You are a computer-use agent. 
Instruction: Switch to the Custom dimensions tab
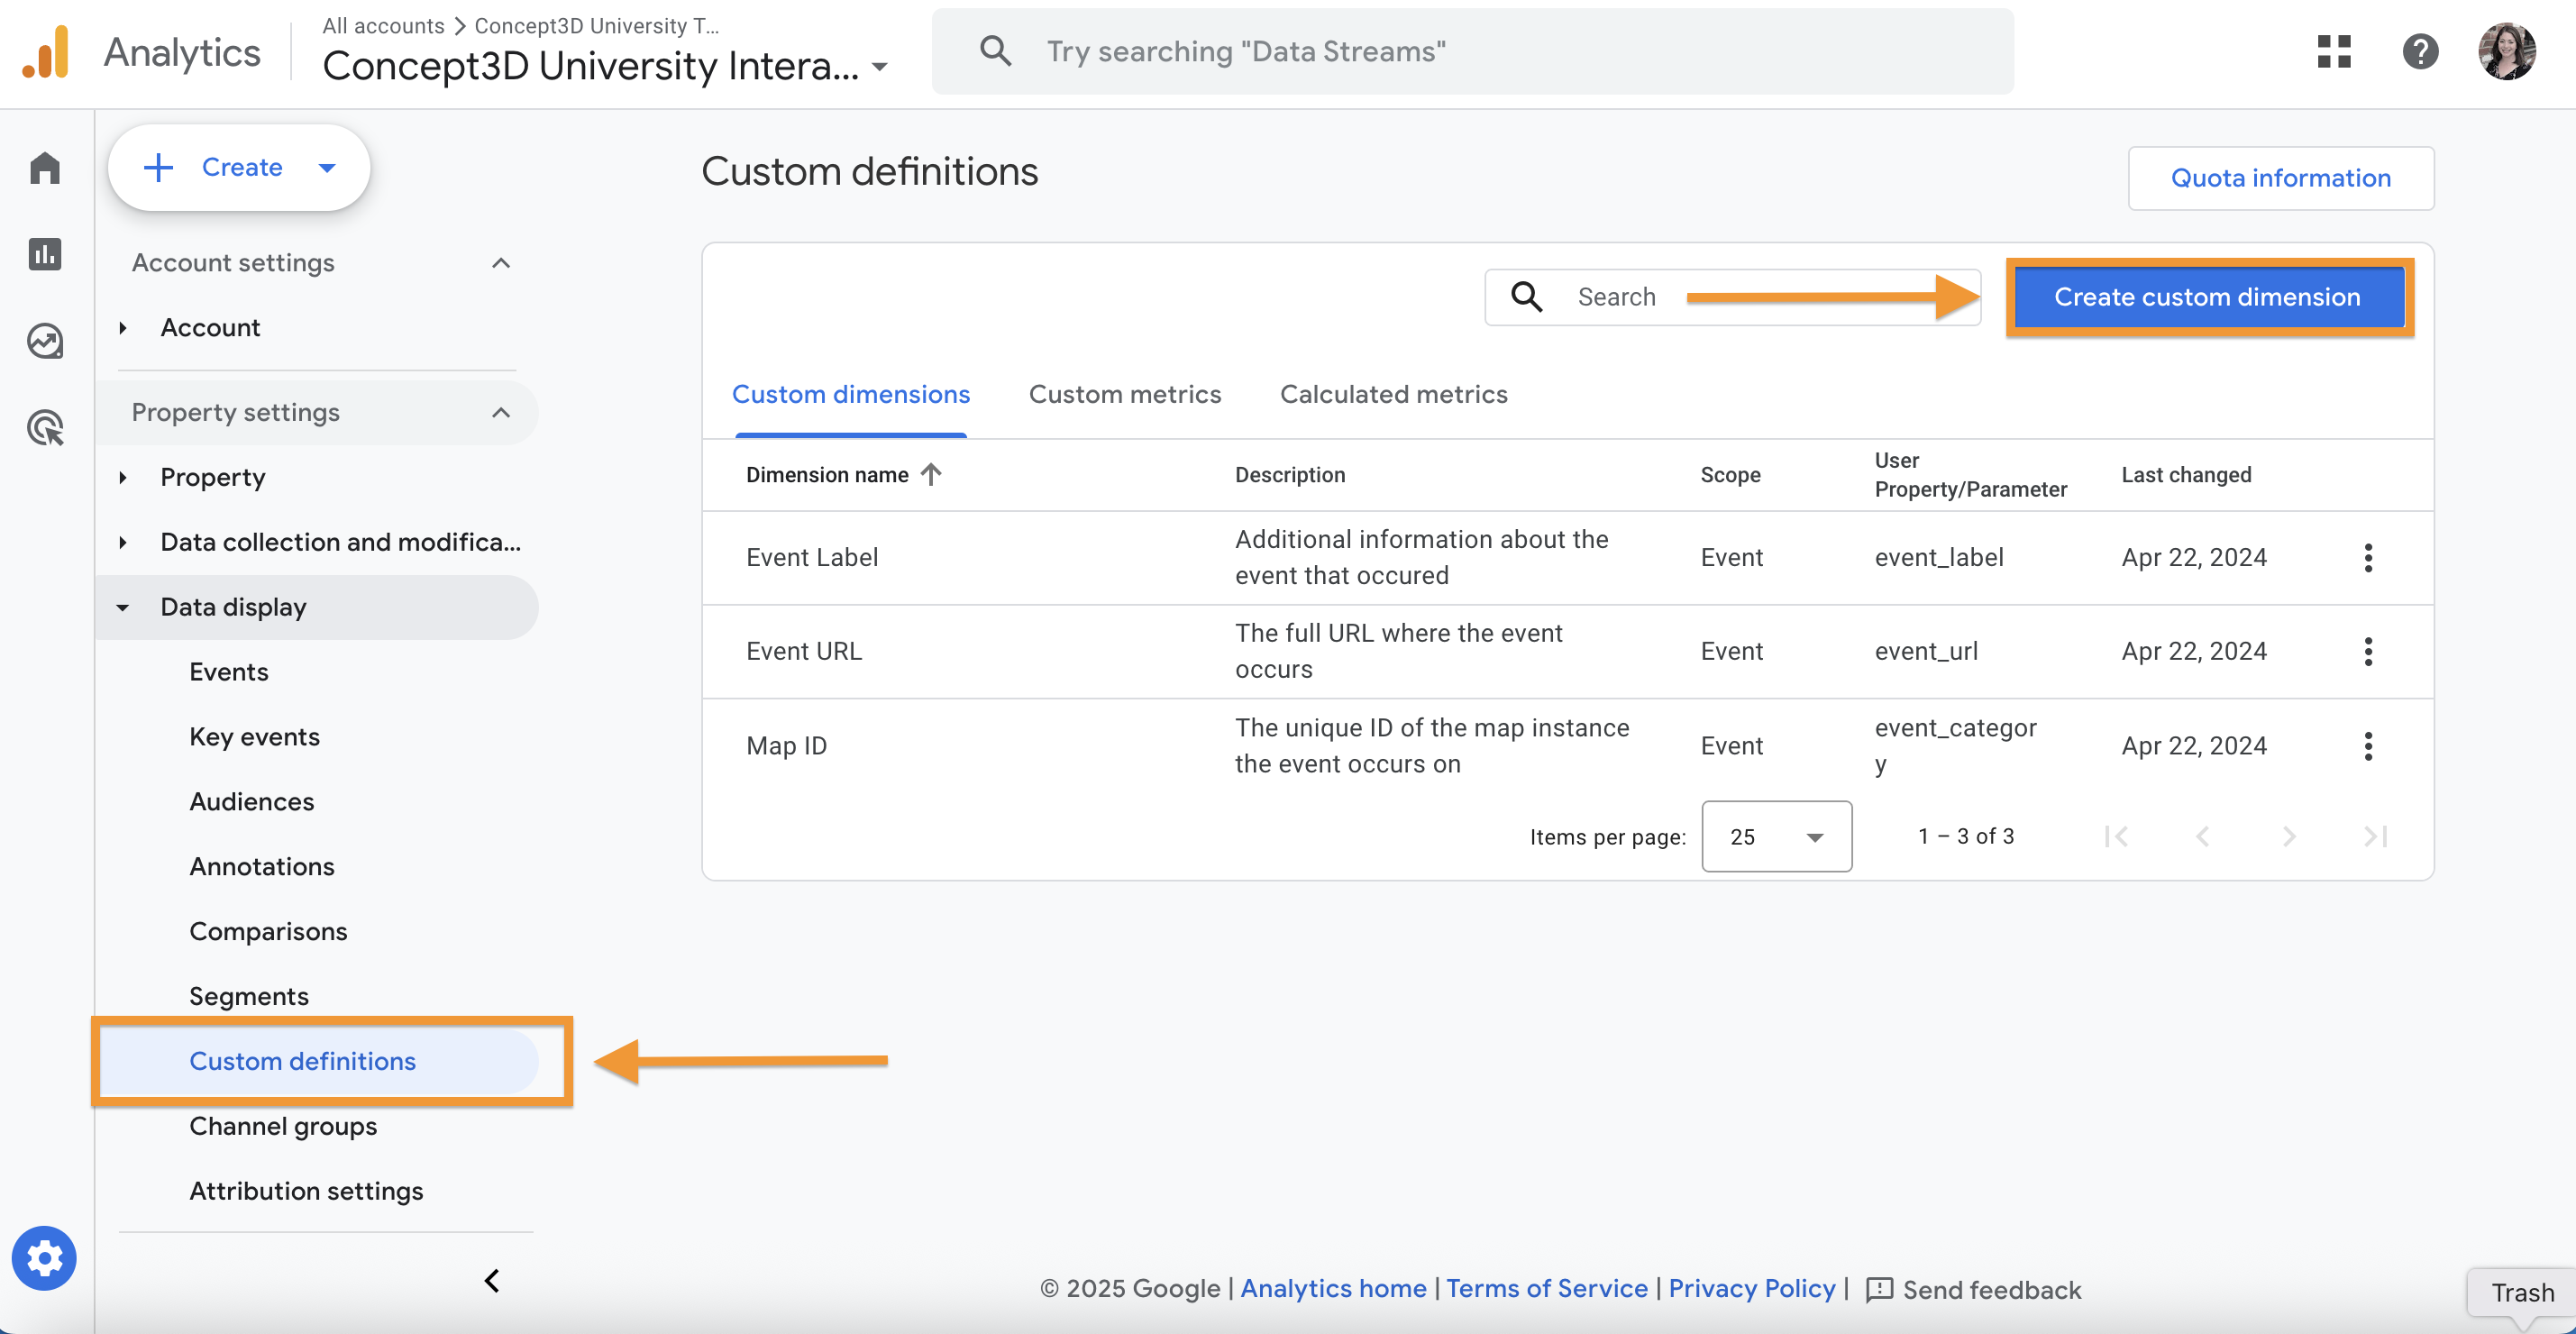850,395
